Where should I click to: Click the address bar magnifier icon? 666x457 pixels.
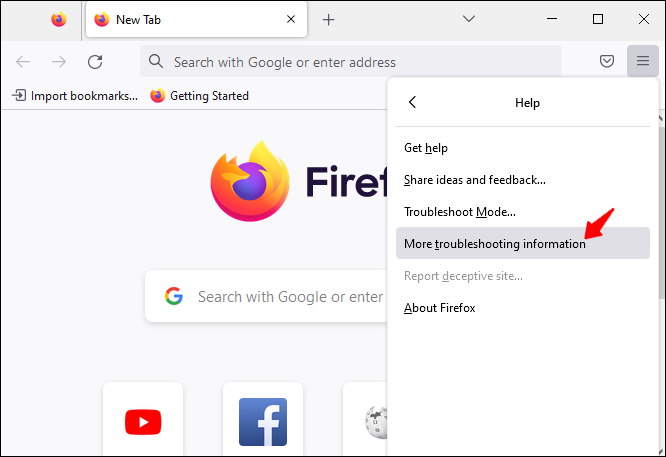point(156,62)
